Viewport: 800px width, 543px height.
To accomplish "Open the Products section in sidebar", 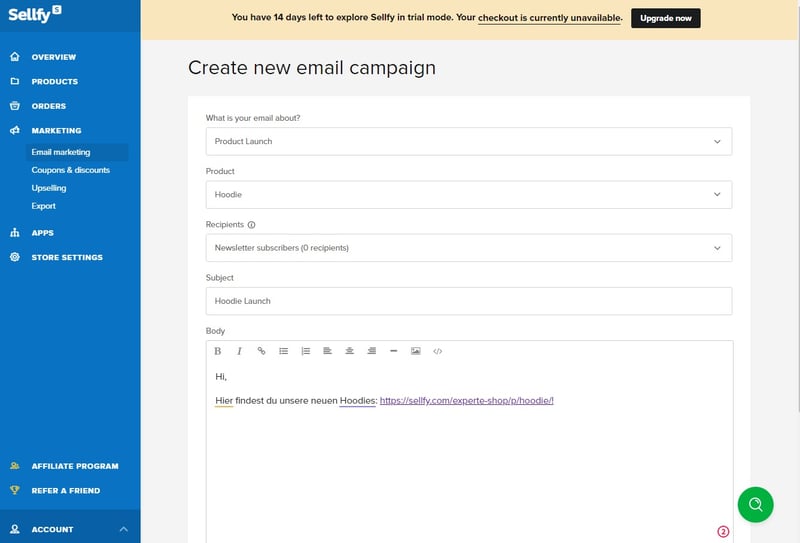I will coord(54,82).
